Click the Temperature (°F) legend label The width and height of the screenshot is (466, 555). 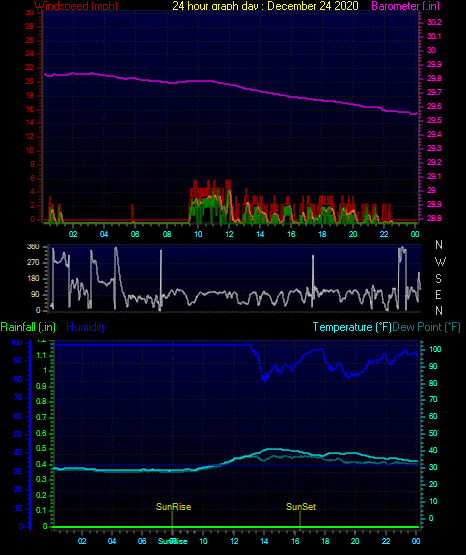tap(352, 327)
